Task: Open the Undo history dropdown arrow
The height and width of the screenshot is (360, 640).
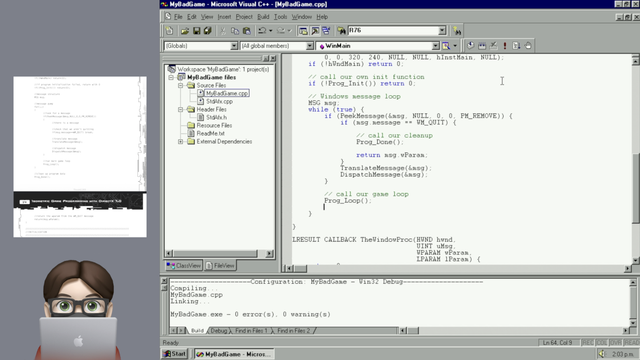Action: click(270, 31)
